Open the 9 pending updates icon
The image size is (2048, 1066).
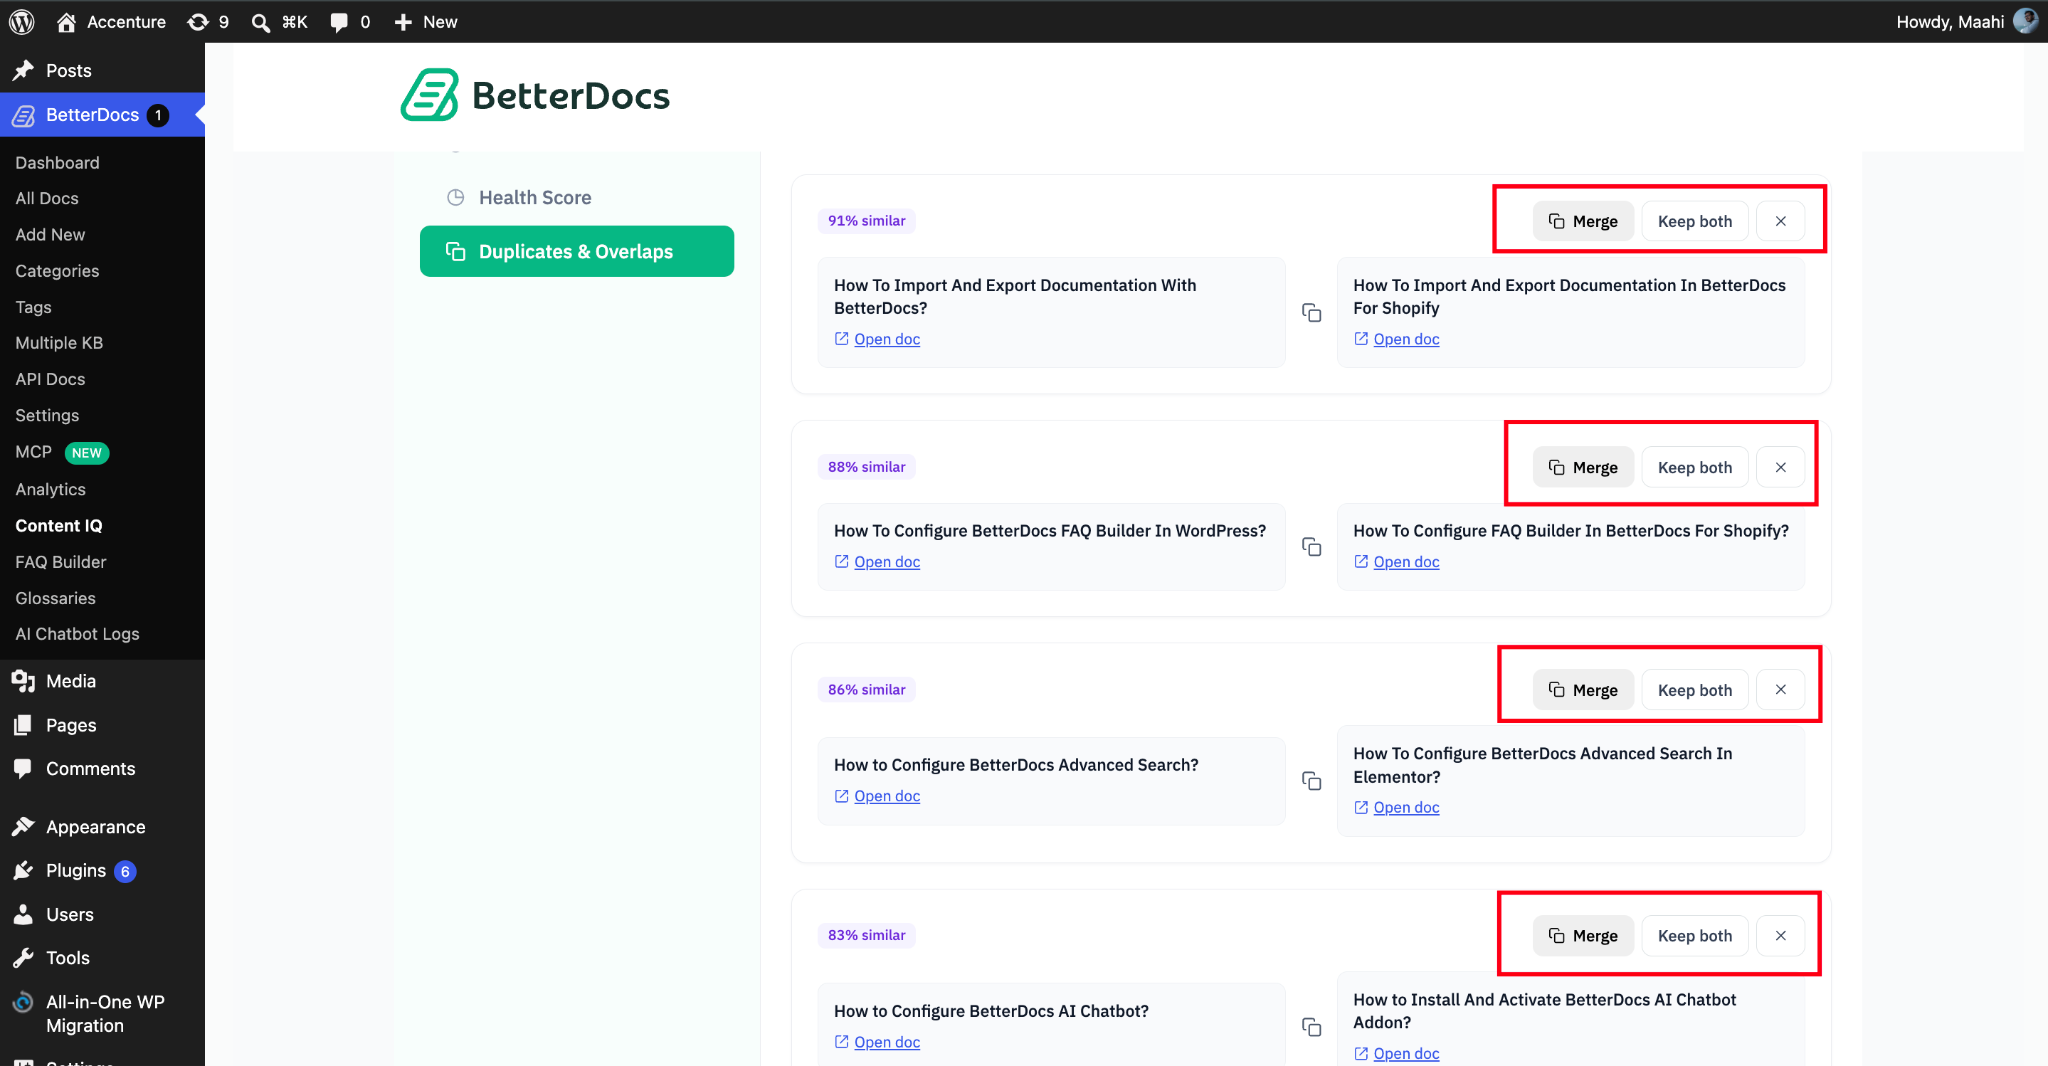(x=208, y=21)
